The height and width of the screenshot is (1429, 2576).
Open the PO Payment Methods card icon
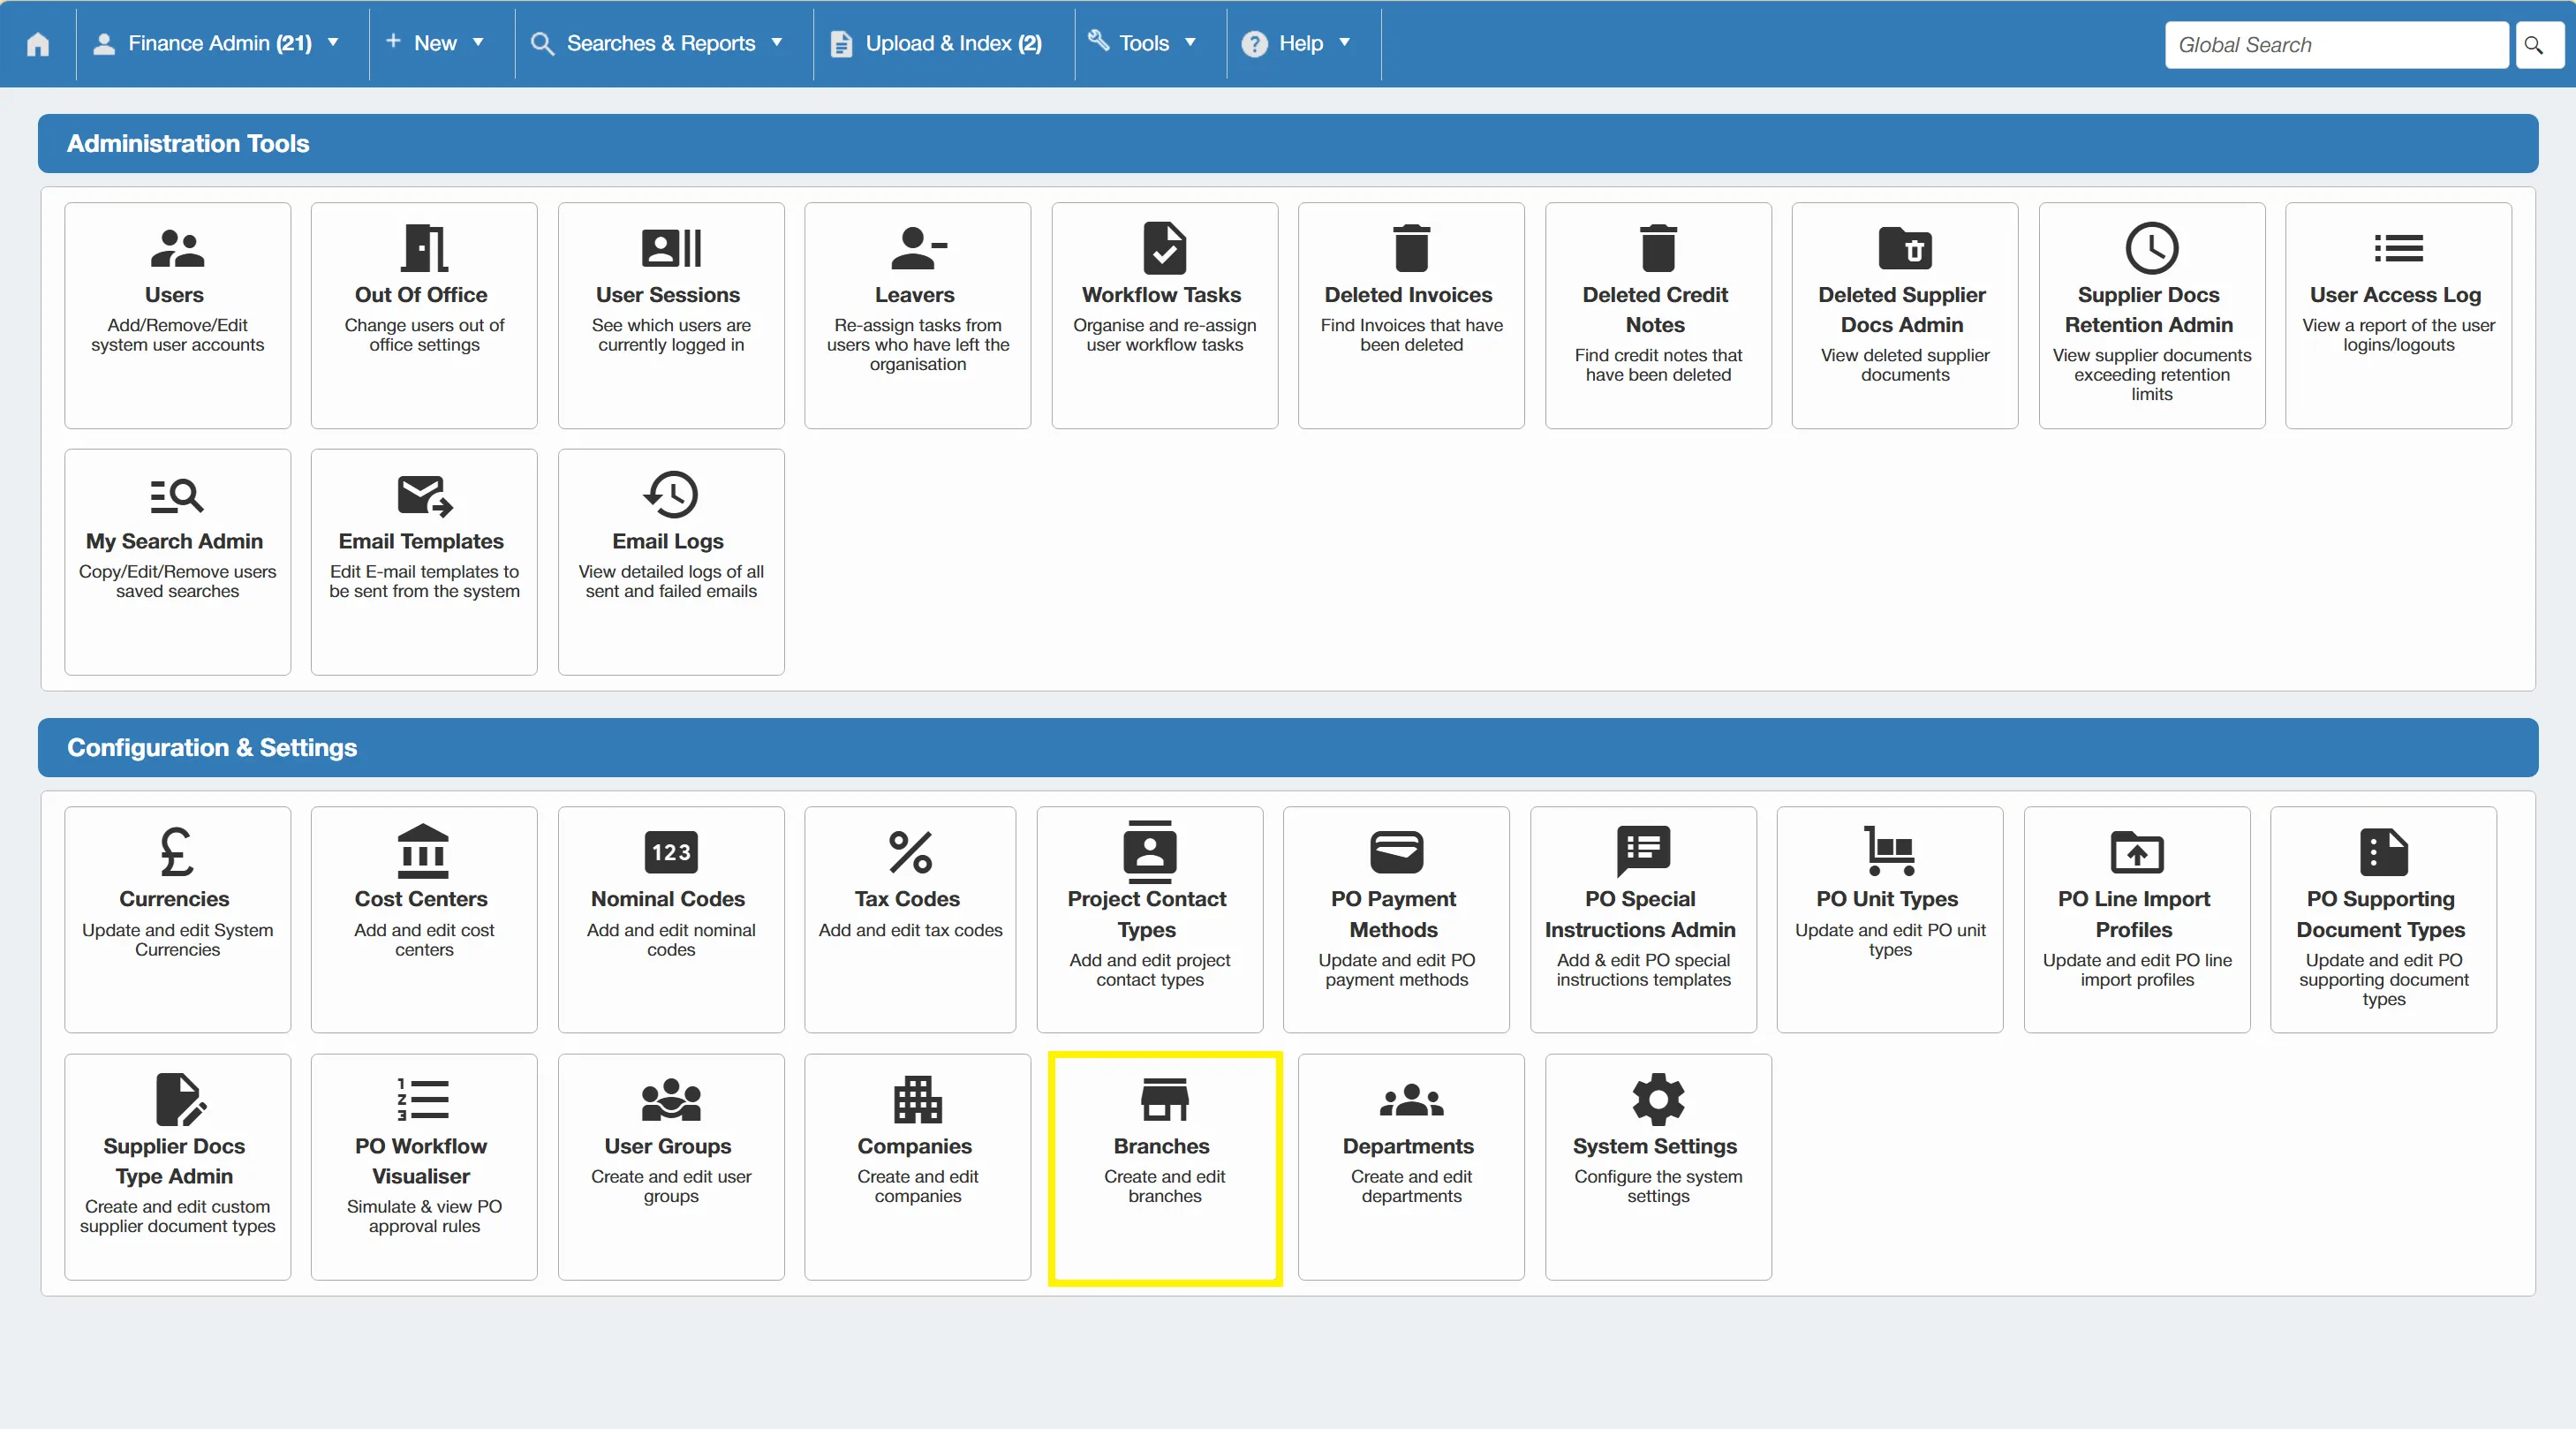[x=1396, y=852]
